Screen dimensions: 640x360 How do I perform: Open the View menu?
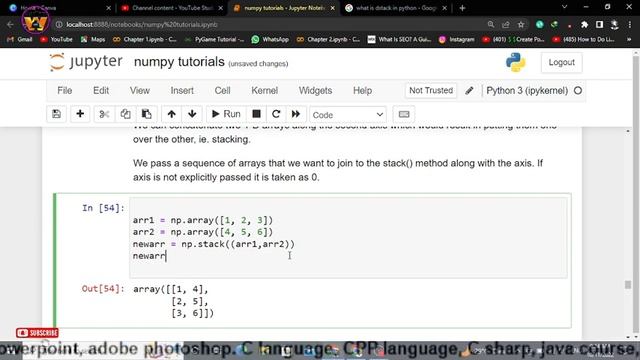tap(140, 91)
